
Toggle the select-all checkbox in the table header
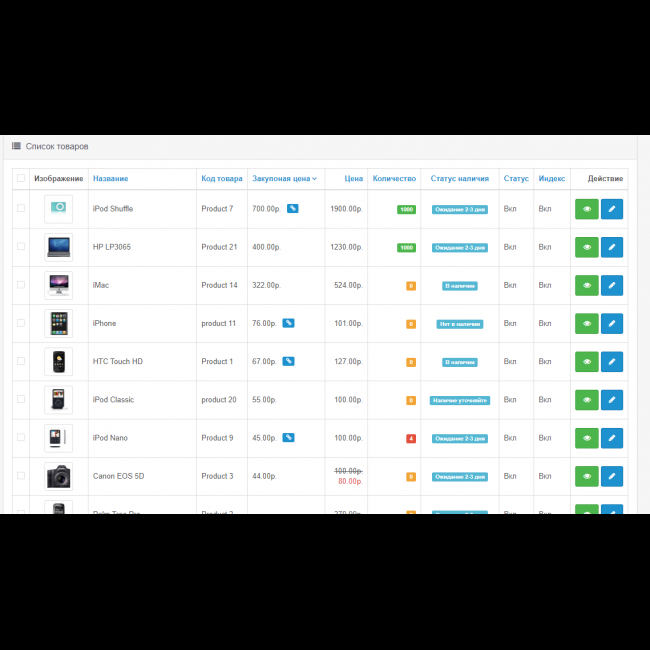[x=21, y=179]
